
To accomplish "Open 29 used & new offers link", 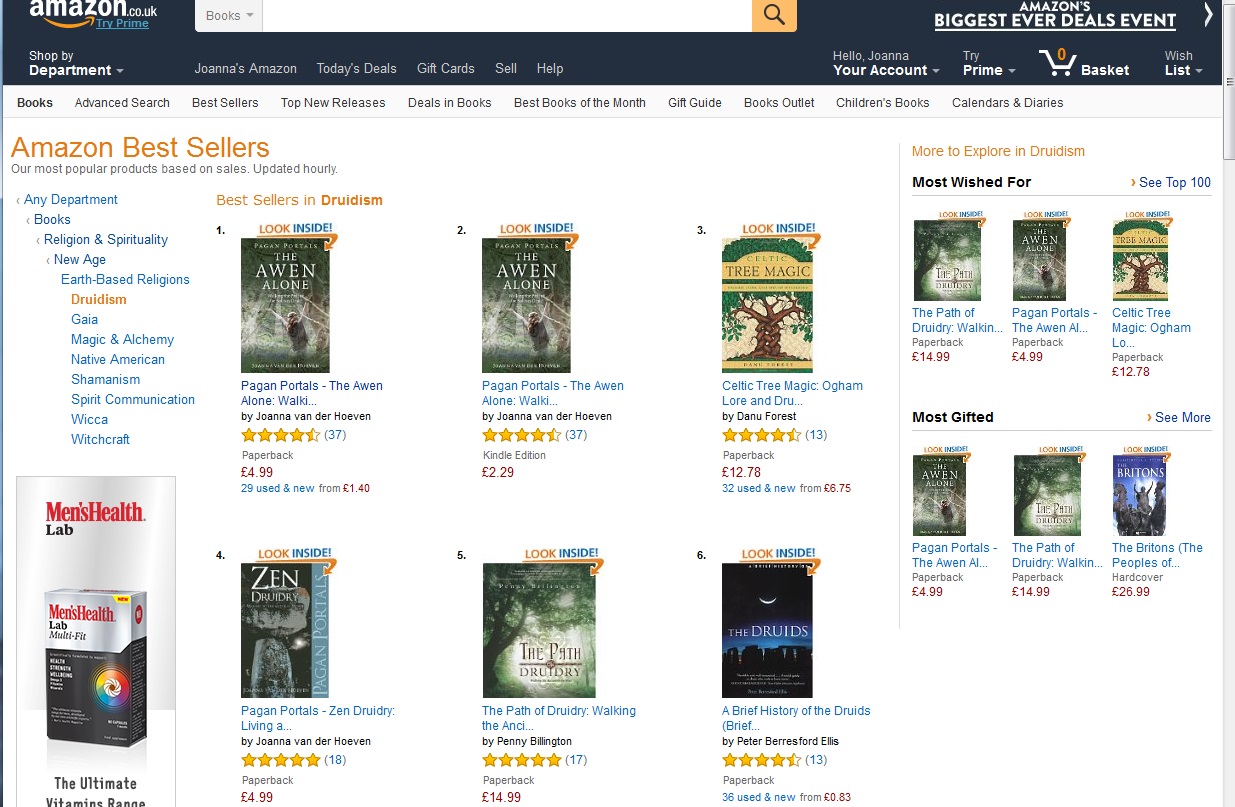I will point(278,488).
